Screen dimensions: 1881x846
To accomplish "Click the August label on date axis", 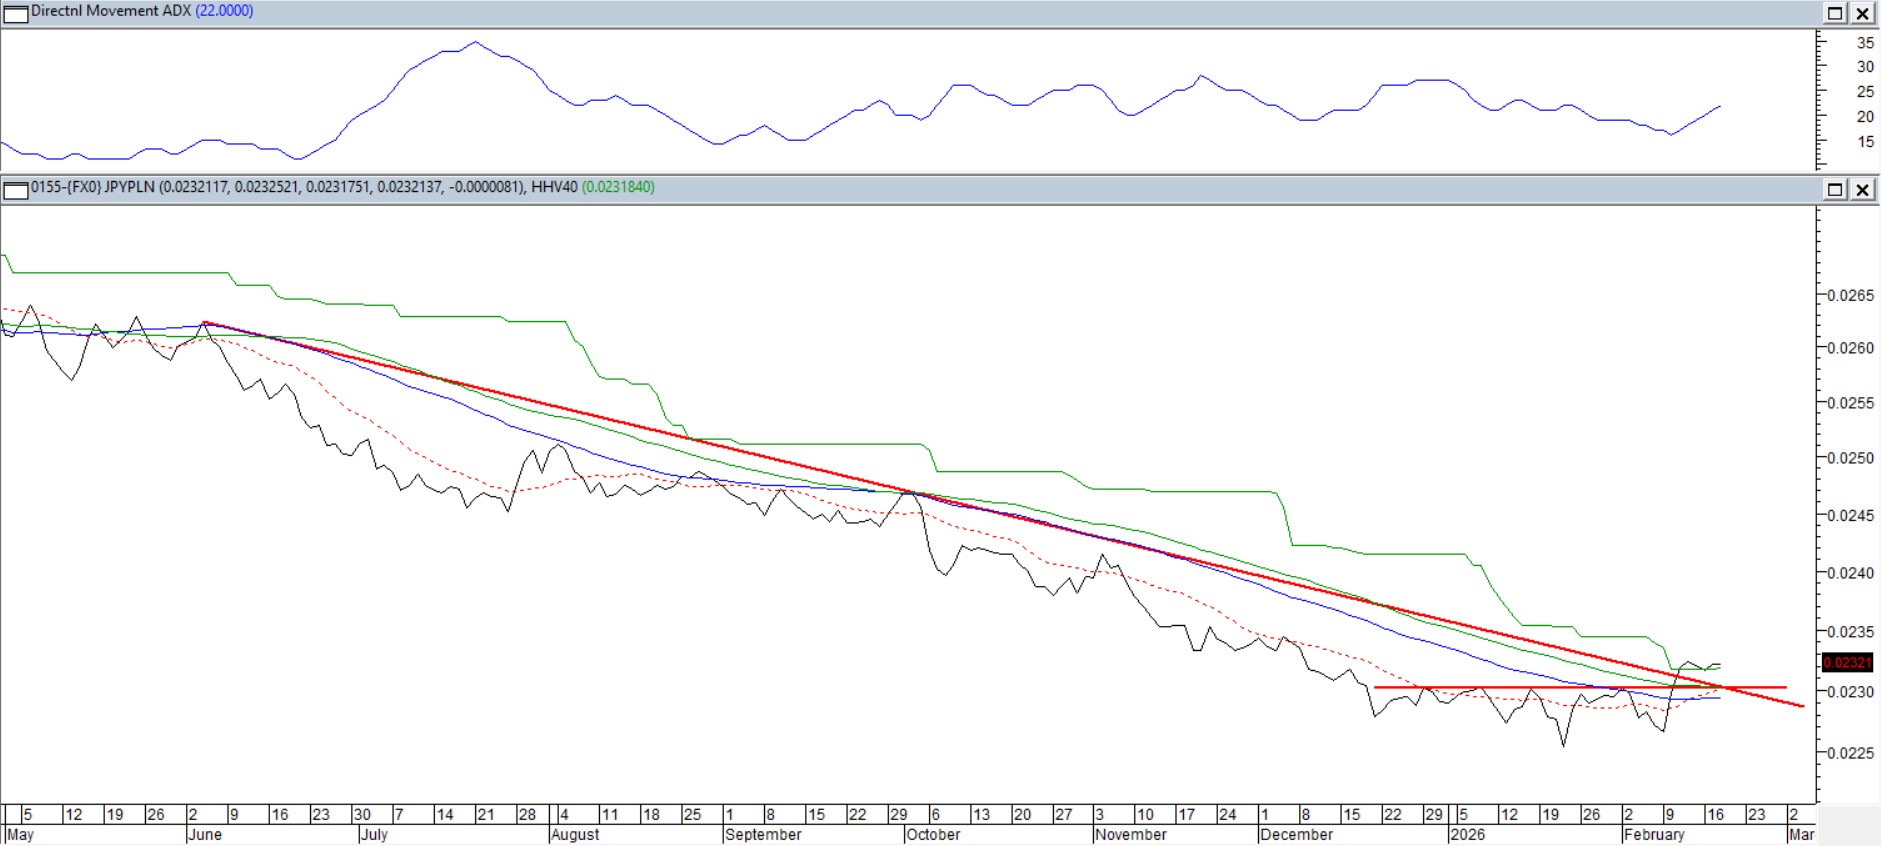I will click(575, 835).
